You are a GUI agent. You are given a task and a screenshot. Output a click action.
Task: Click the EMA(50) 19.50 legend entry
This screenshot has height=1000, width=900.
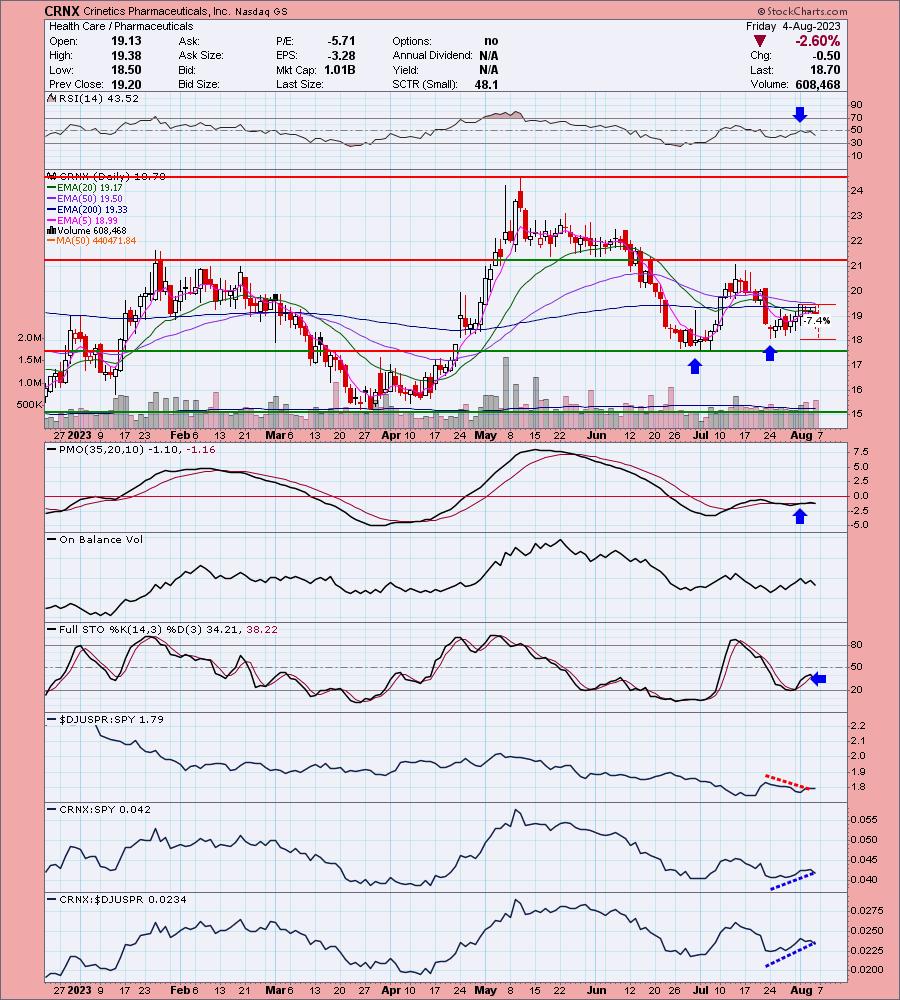(85, 199)
